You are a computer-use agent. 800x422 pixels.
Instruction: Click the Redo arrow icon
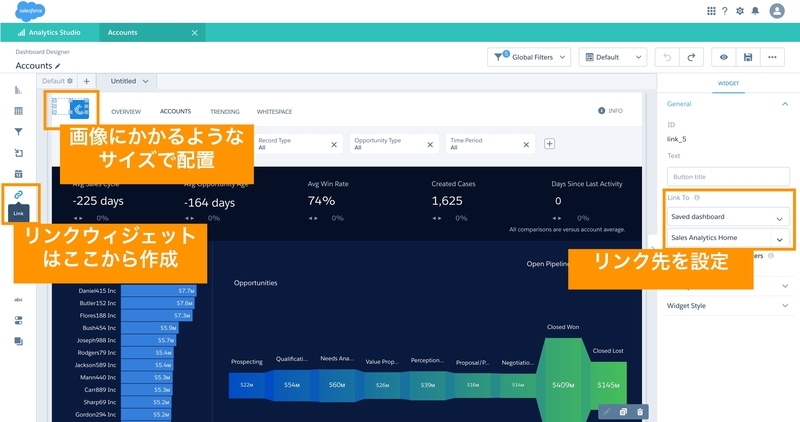coord(691,57)
